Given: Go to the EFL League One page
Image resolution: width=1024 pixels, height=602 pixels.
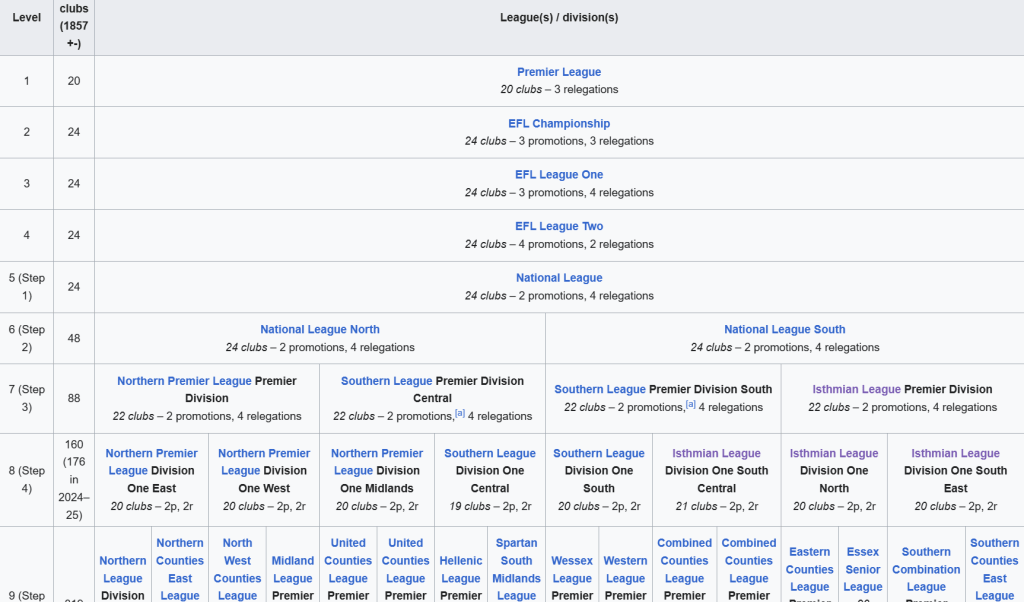Looking at the screenshot, I should [x=559, y=175].
